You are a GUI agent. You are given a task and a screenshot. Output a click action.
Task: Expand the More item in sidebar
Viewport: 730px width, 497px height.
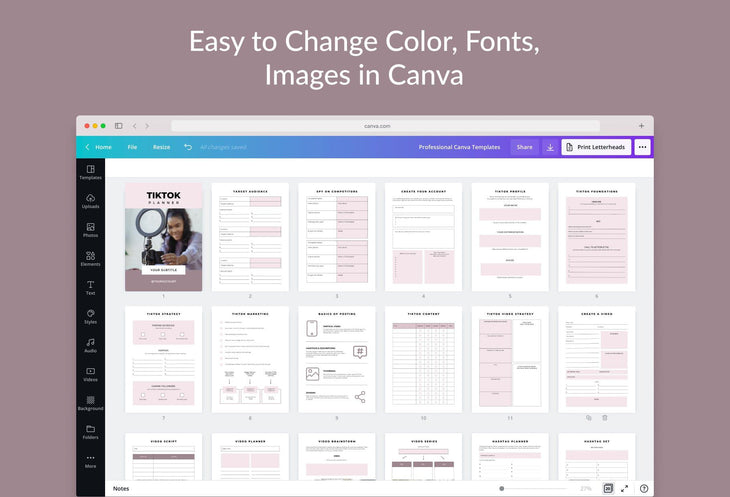pos(90,461)
